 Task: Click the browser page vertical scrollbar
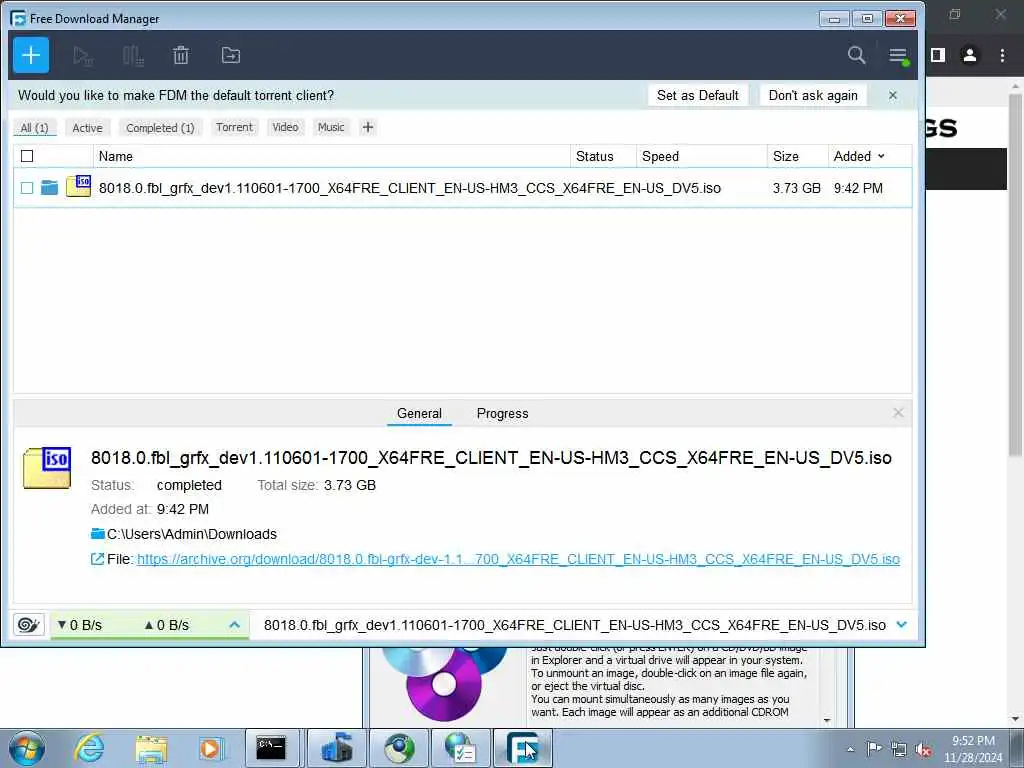pyautogui.click(x=1015, y=274)
